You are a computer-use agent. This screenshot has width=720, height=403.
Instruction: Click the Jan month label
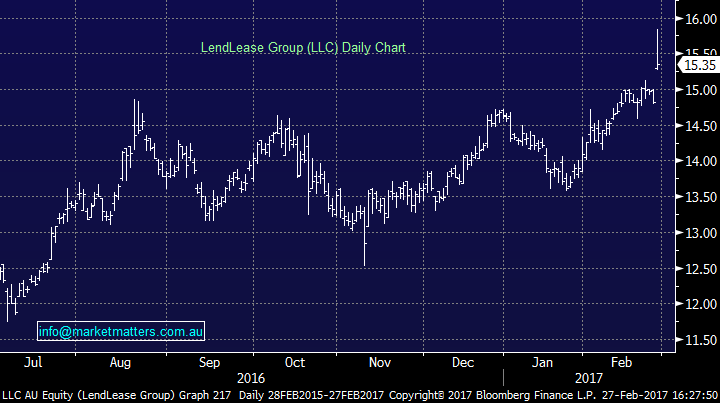pos(542,362)
